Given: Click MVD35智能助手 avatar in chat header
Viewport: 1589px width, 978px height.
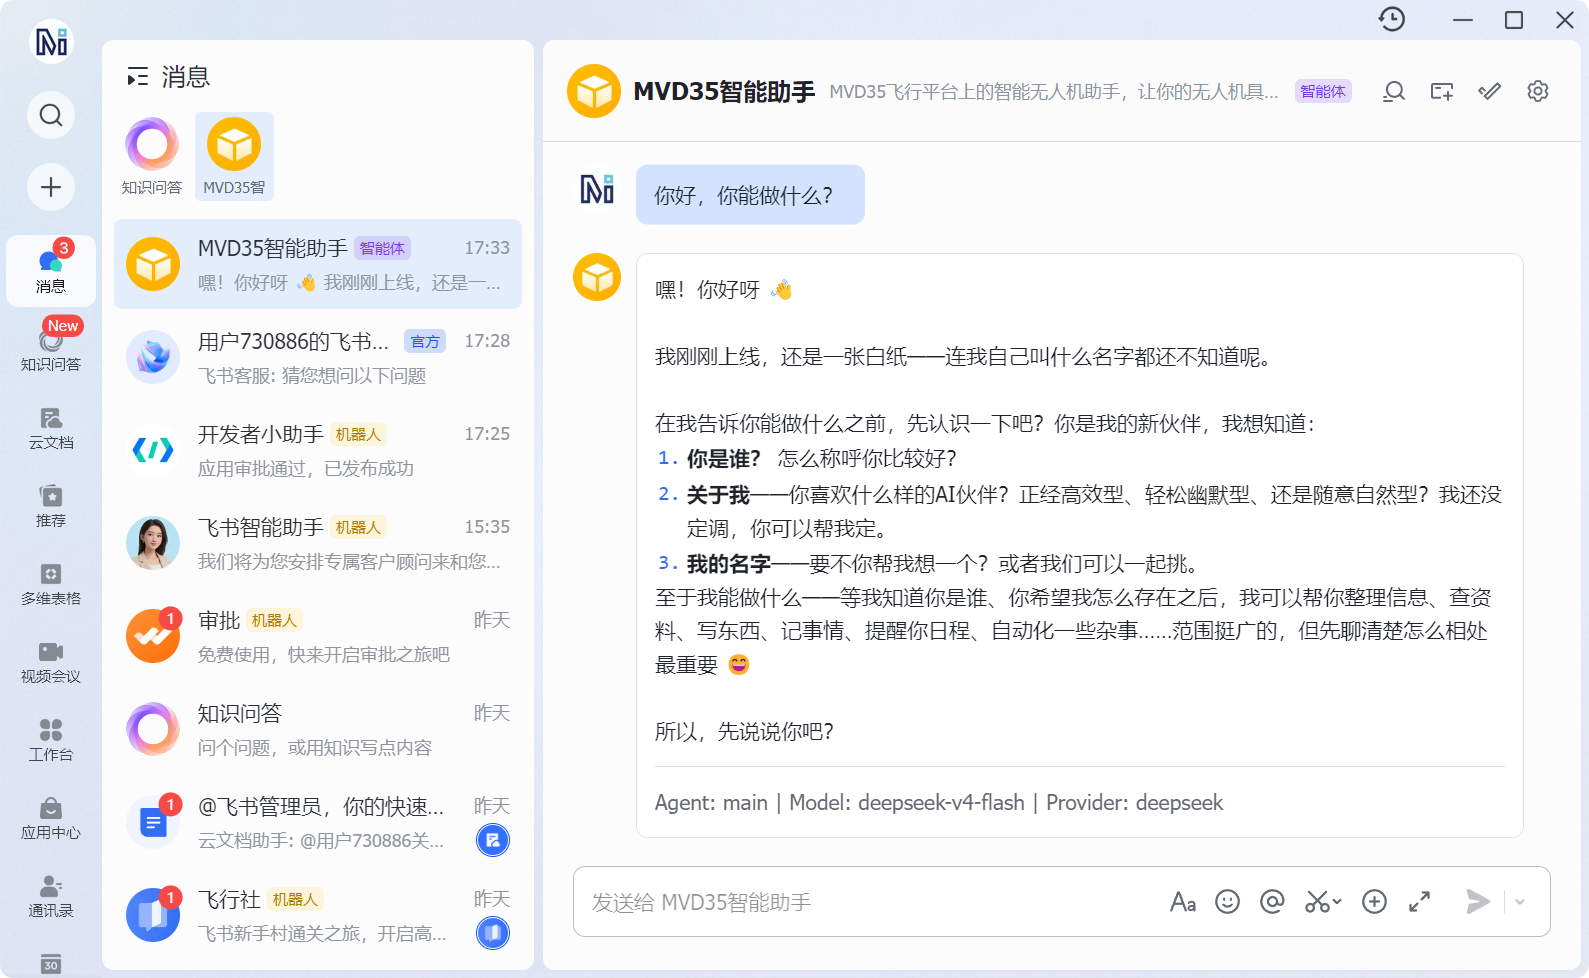Looking at the screenshot, I should 594,91.
